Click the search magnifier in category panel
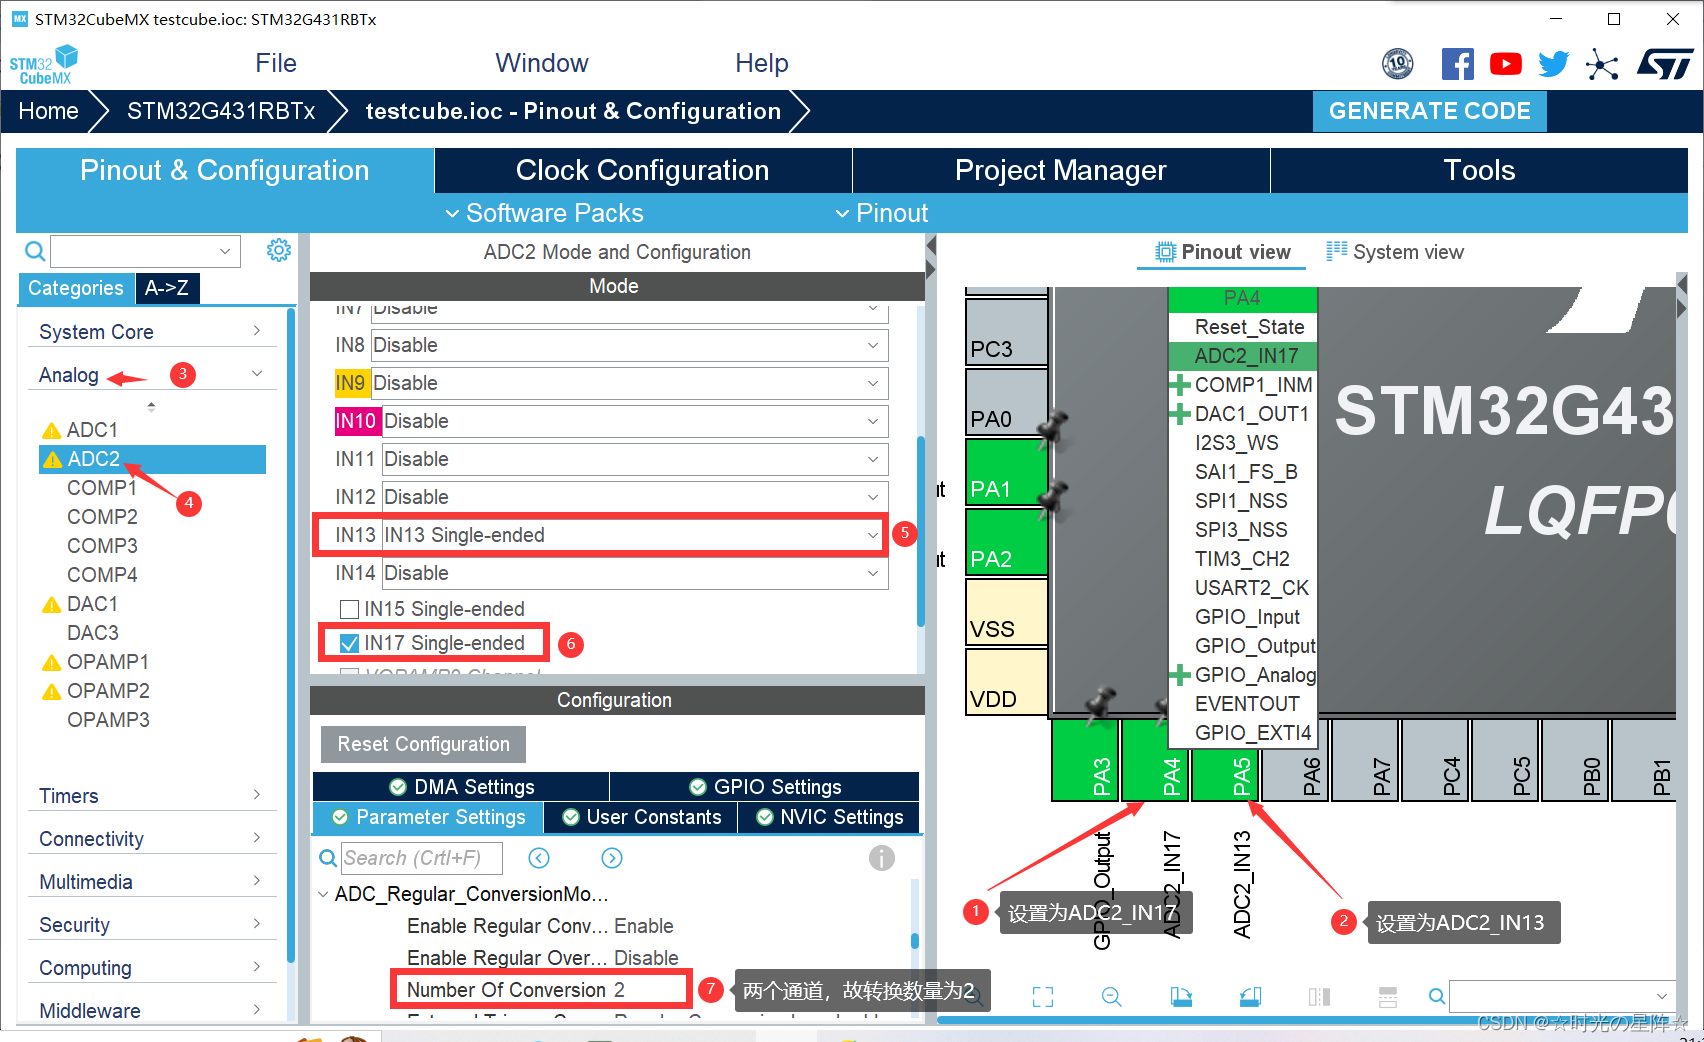The height and width of the screenshot is (1042, 1704). point(35,251)
